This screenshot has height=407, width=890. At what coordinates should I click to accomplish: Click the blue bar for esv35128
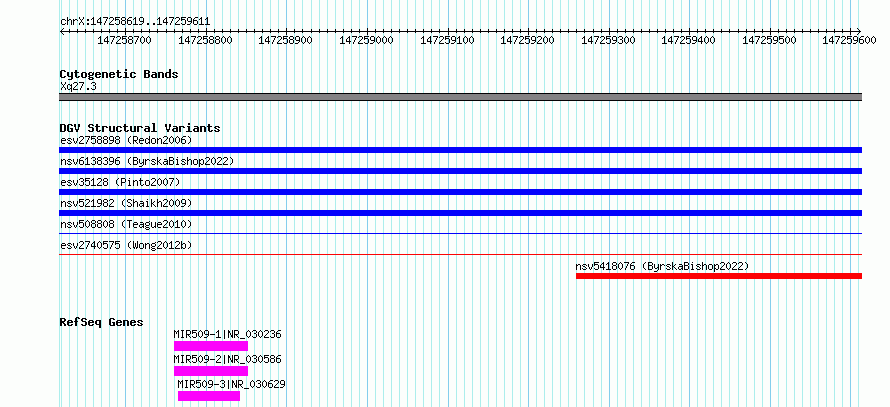point(461,192)
